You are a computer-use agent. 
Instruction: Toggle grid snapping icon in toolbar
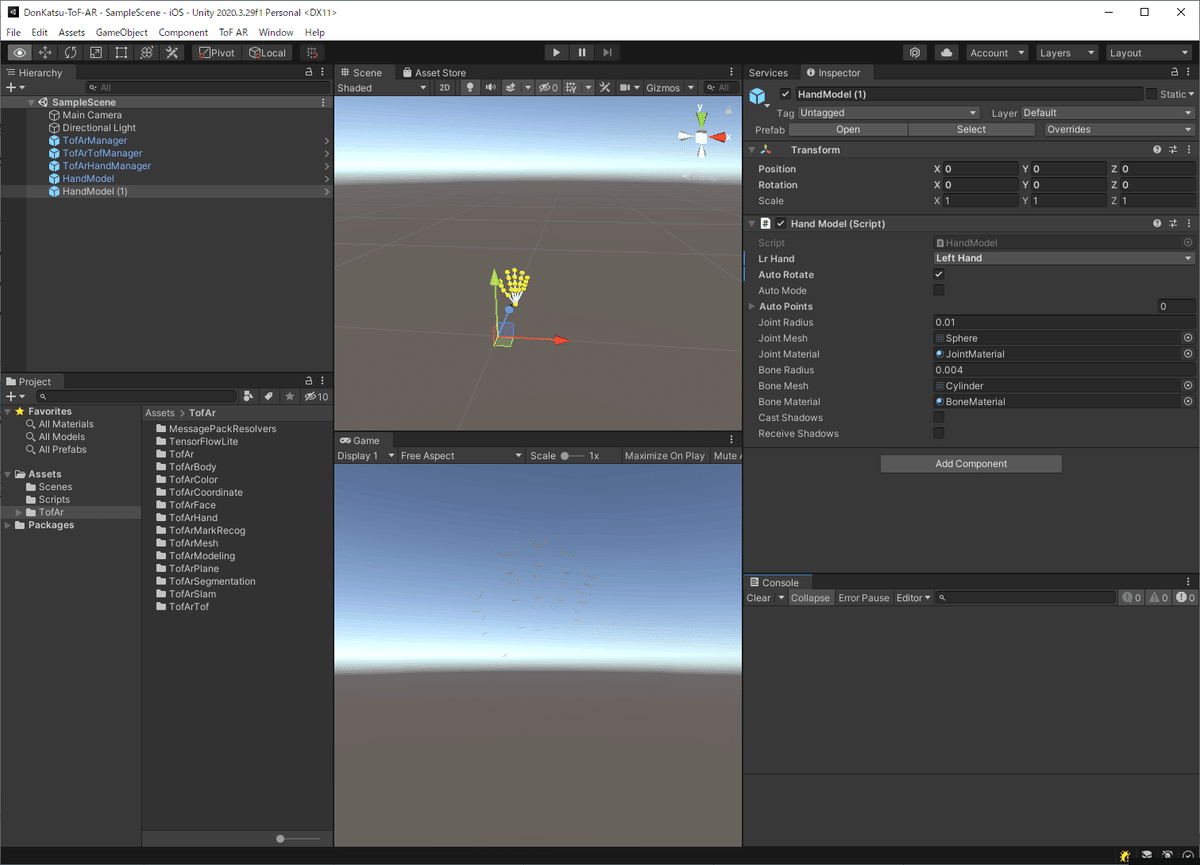pyautogui.click(x=311, y=52)
